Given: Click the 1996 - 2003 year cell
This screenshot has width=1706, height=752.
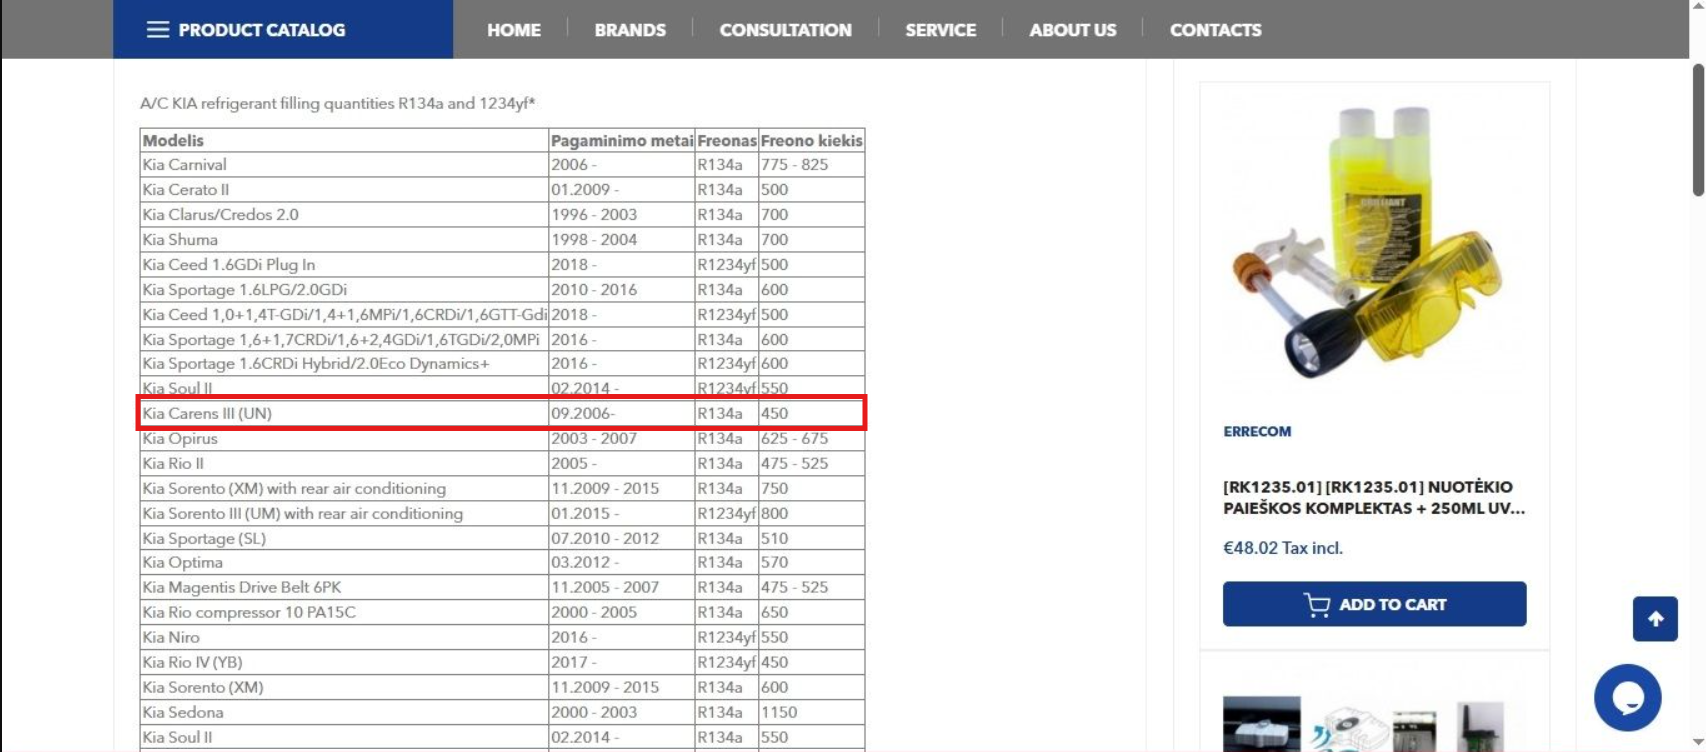Looking at the screenshot, I should click(622, 215).
